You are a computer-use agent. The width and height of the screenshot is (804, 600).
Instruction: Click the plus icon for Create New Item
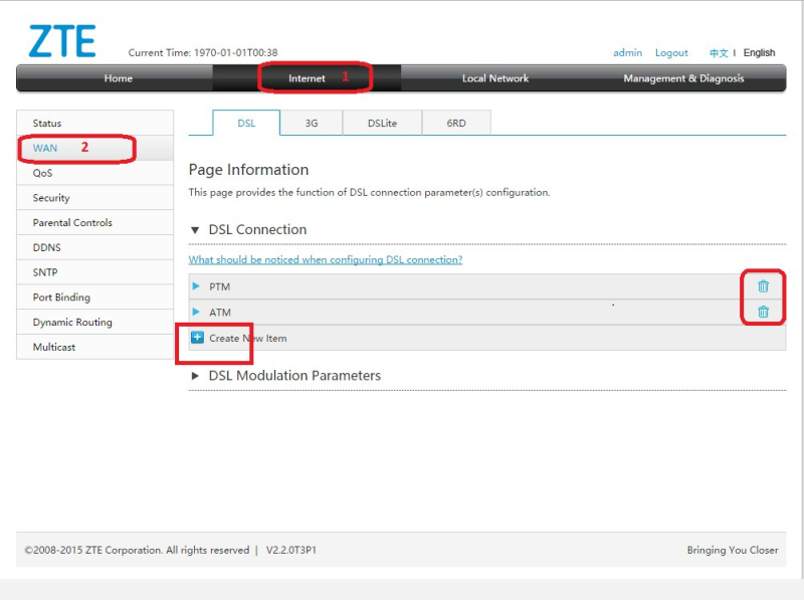pyautogui.click(x=197, y=338)
